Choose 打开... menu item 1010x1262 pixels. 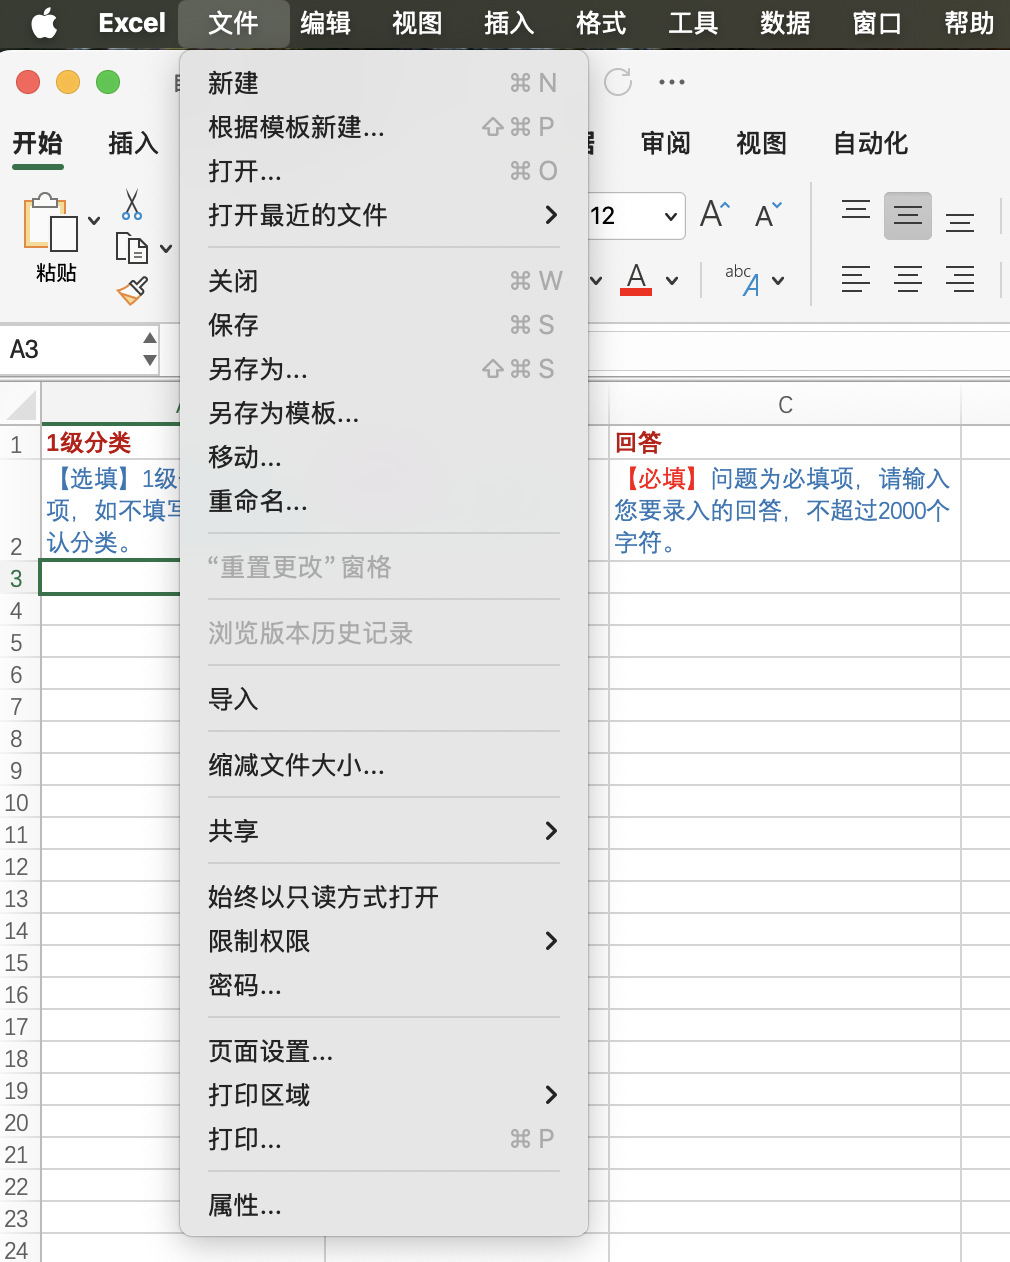click(384, 171)
